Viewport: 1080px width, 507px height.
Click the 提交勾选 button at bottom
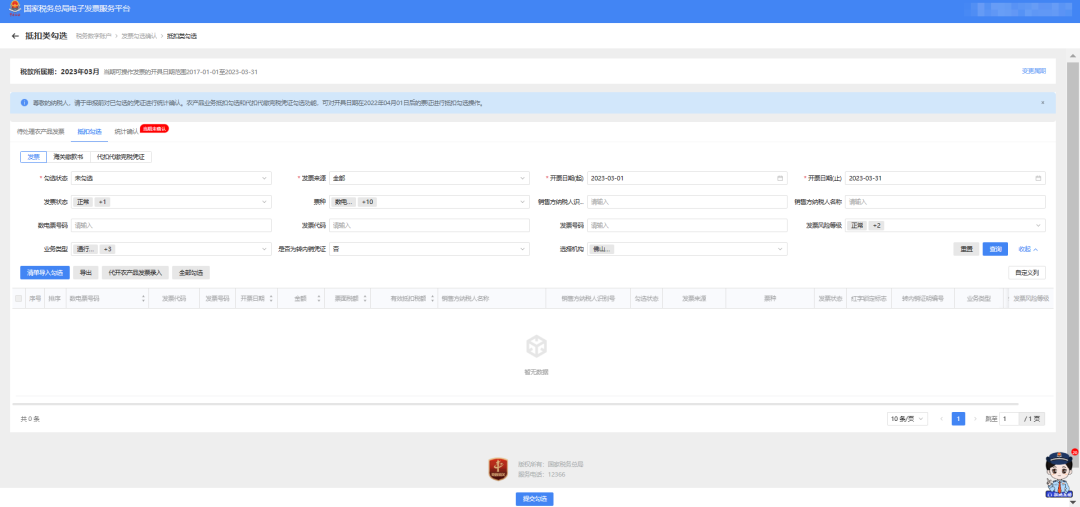[x=534, y=498]
